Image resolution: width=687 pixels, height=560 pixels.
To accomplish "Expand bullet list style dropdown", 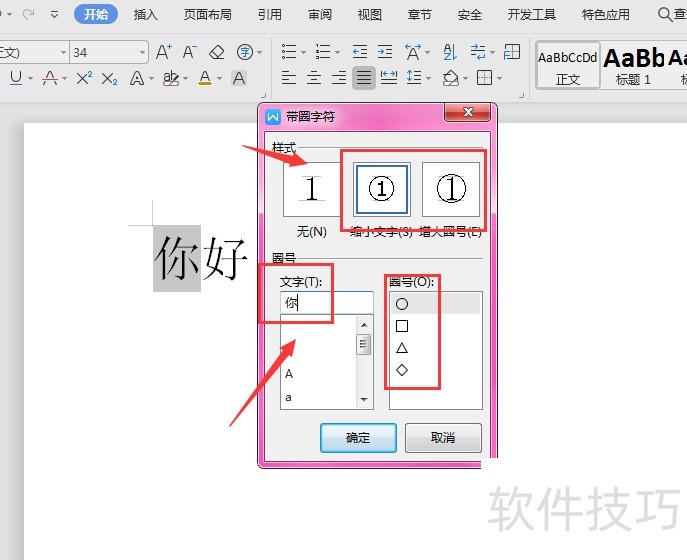I will point(303,53).
